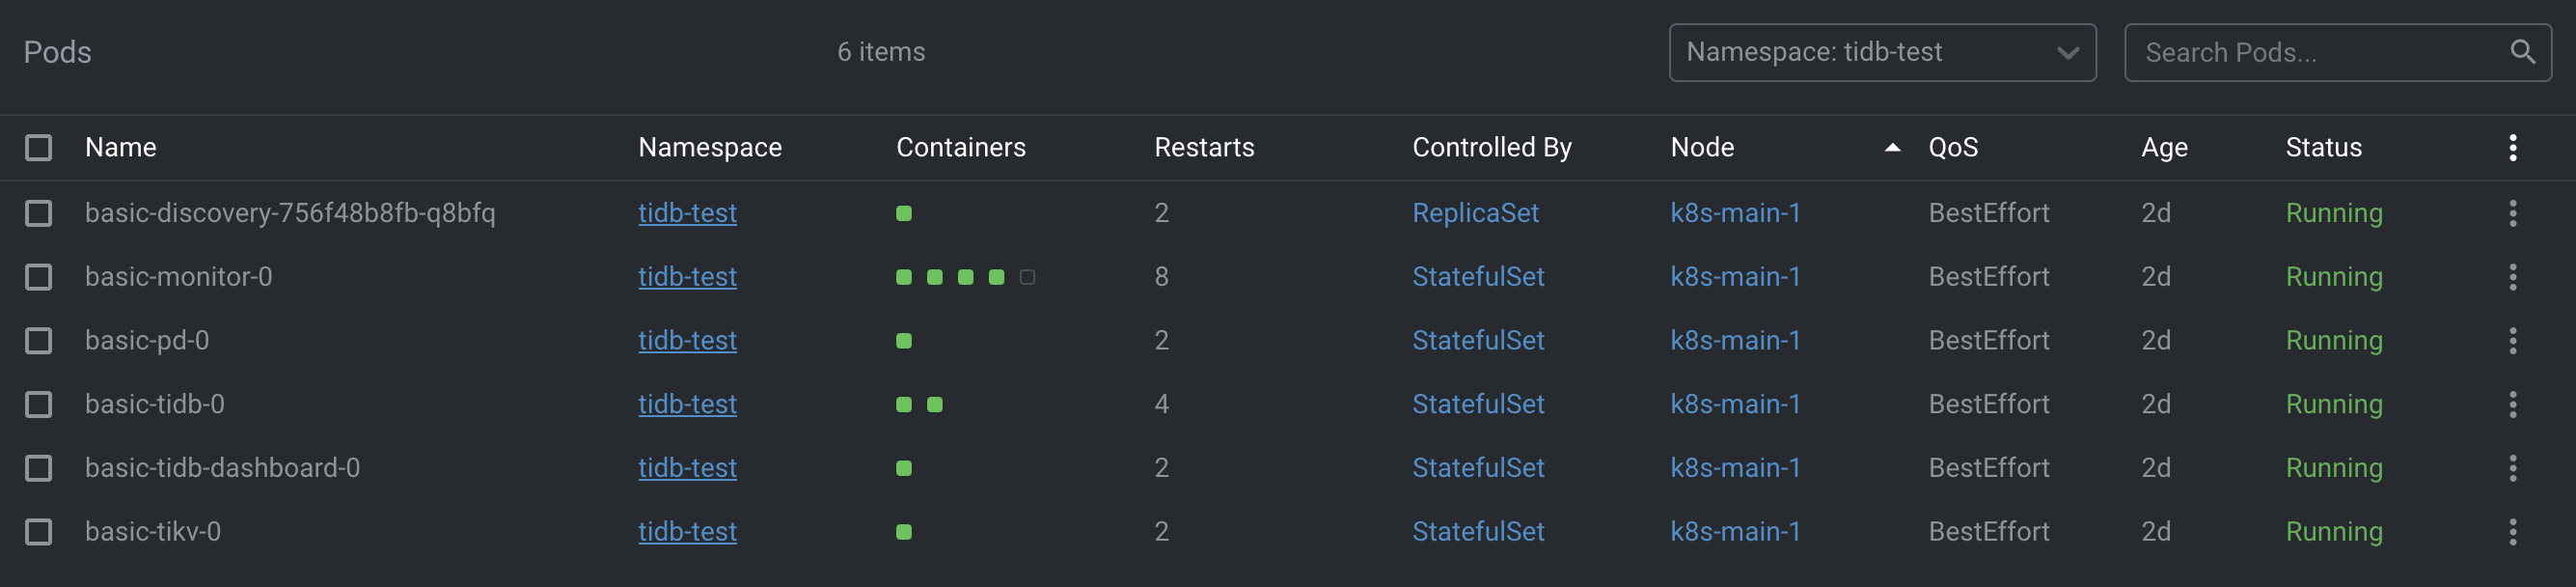Screen dimensions: 2576x587
Task: Click the search magnifier icon
Action: (x=2522, y=52)
